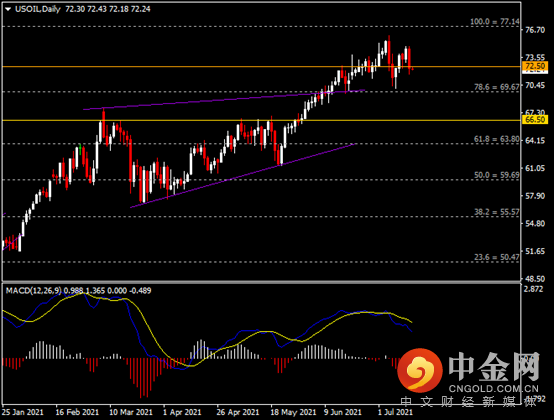Select the 23.6 = 50.47 Fibonacci label
This screenshot has height=420, width=554.
pos(496,257)
